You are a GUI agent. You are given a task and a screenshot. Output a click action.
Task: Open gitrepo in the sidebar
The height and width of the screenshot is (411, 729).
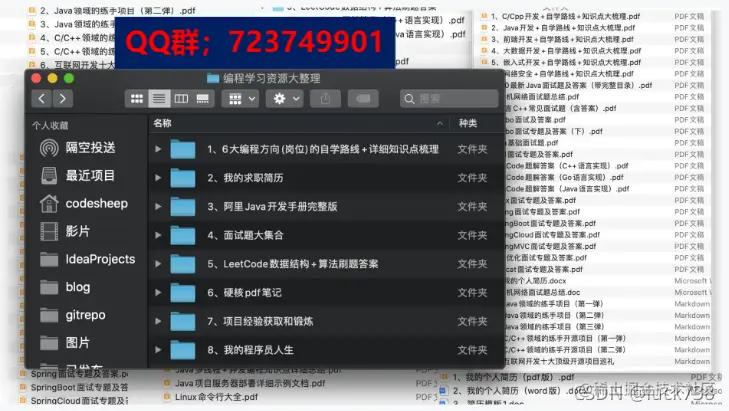pos(73,315)
